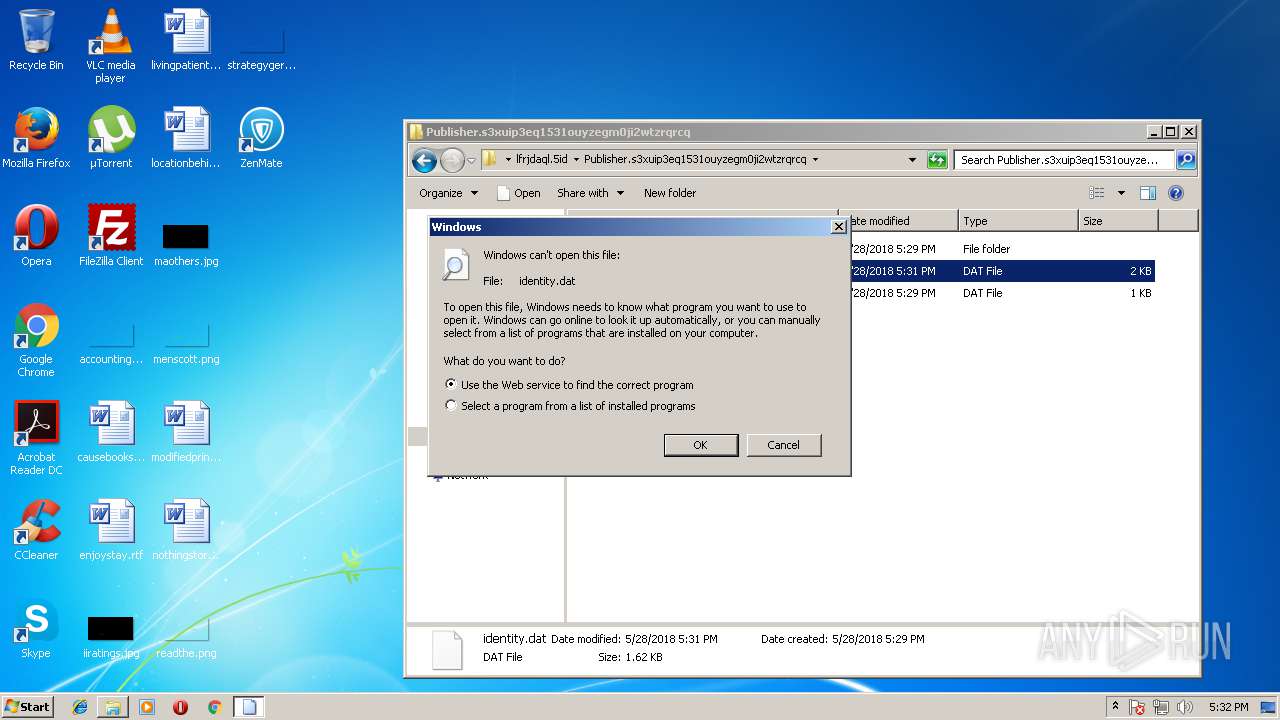The image size is (1280, 720).
Task: Click the volume speaker tray icon
Action: (x=1186, y=707)
